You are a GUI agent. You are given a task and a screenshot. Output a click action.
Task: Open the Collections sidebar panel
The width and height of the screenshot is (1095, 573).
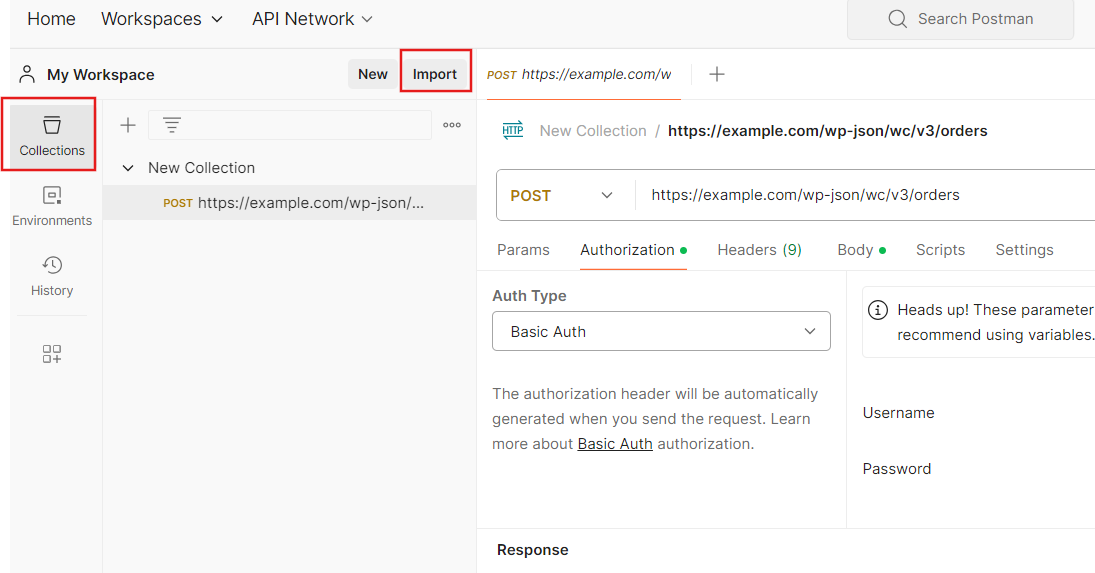(x=52, y=135)
